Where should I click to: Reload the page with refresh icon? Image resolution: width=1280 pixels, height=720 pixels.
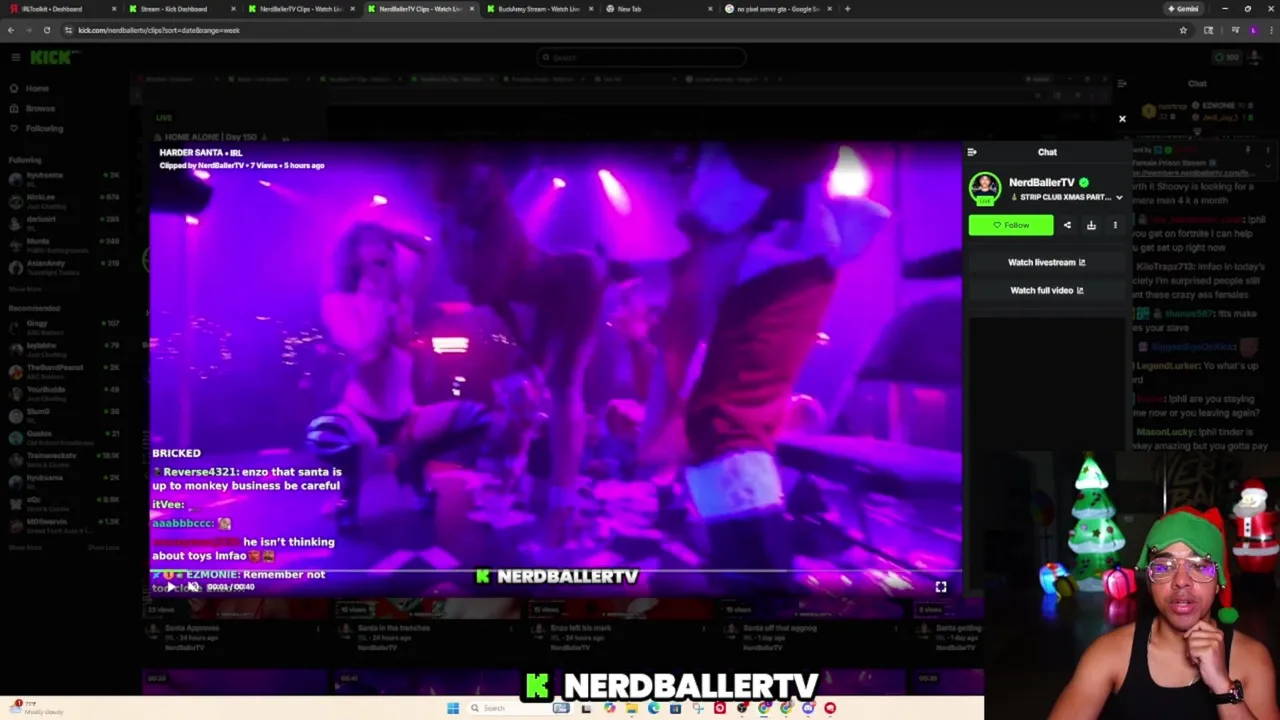(46, 30)
